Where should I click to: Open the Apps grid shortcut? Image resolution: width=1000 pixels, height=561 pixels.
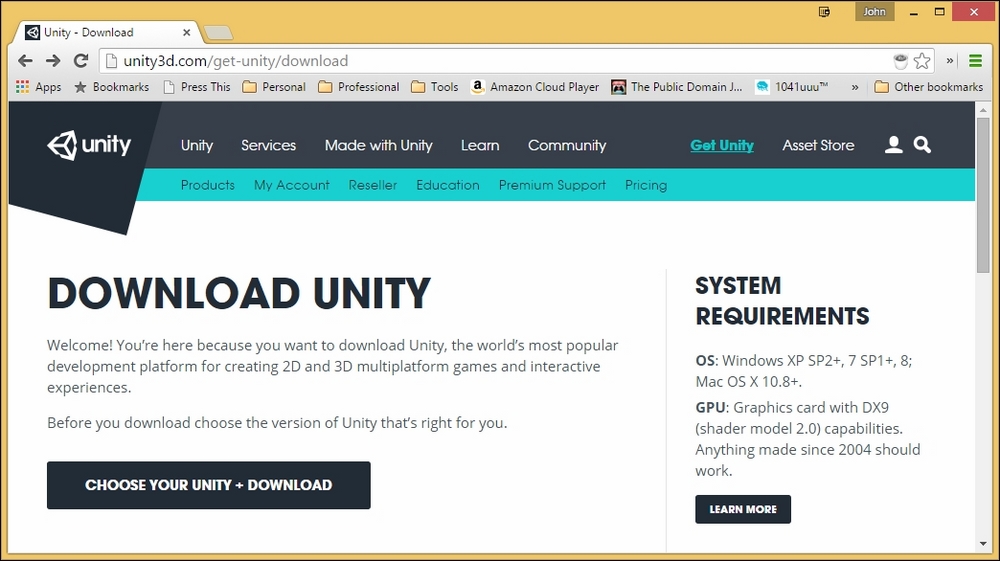click(x=39, y=87)
